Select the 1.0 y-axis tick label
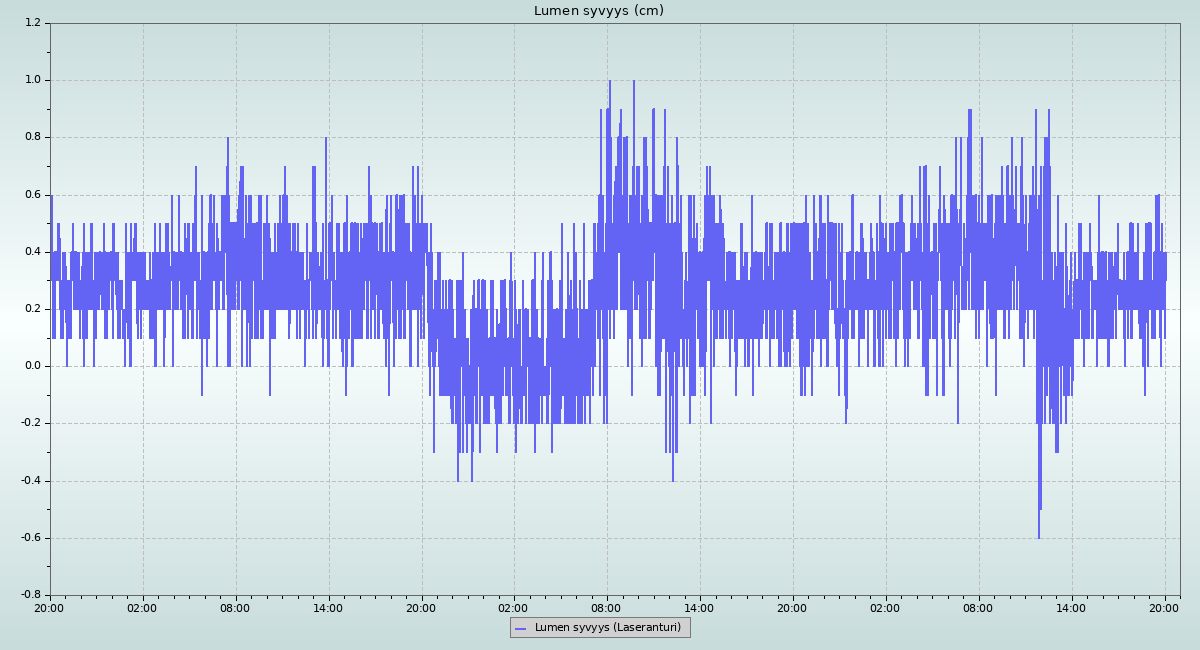This screenshot has width=1200, height=650. [32, 80]
